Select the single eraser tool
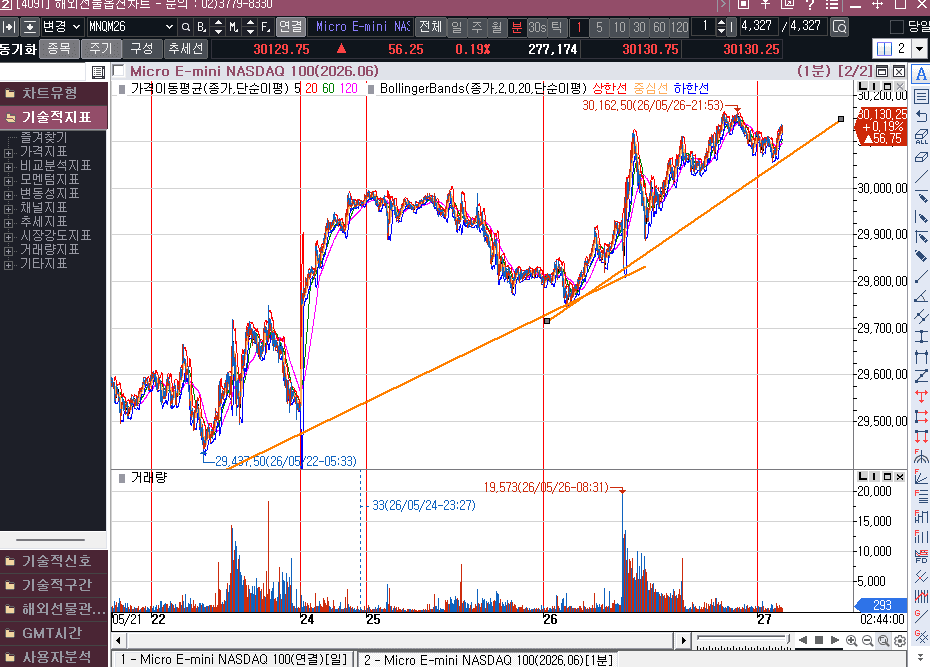Viewport: 930px width, 667px height. (x=921, y=157)
